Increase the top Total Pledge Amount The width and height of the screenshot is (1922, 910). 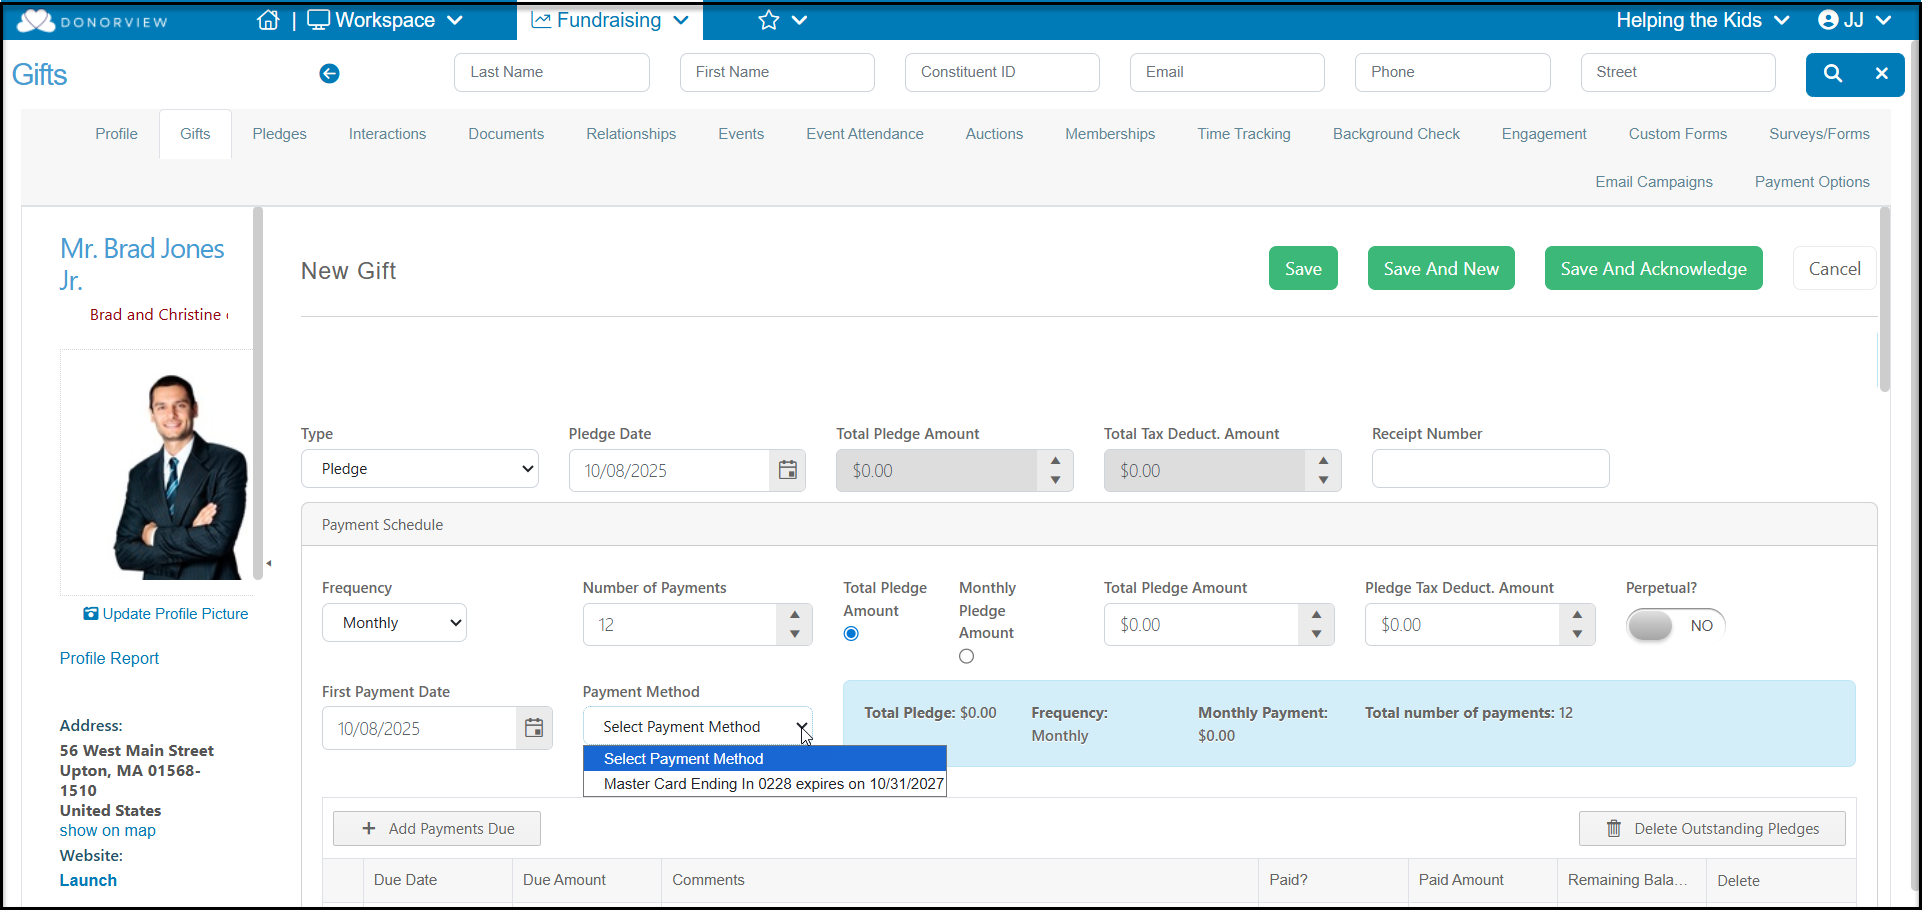(1055, 460)
